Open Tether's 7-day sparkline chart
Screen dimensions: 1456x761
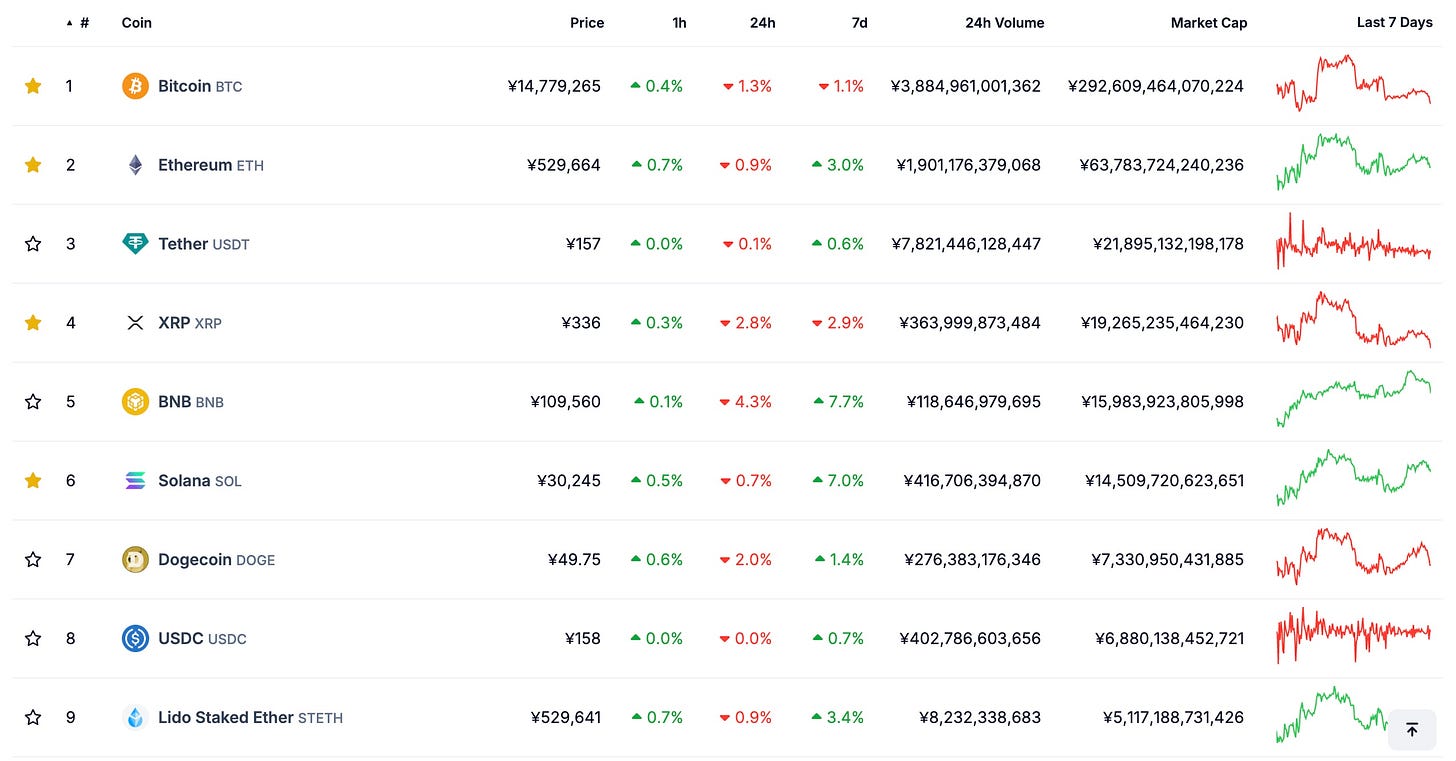coord(1353,241)
